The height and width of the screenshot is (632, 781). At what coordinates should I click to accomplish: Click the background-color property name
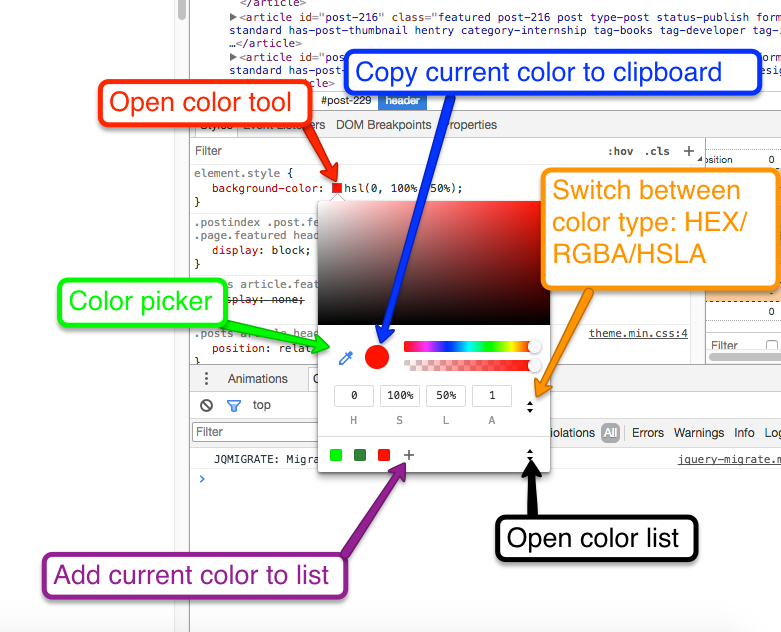click(265, 188)
